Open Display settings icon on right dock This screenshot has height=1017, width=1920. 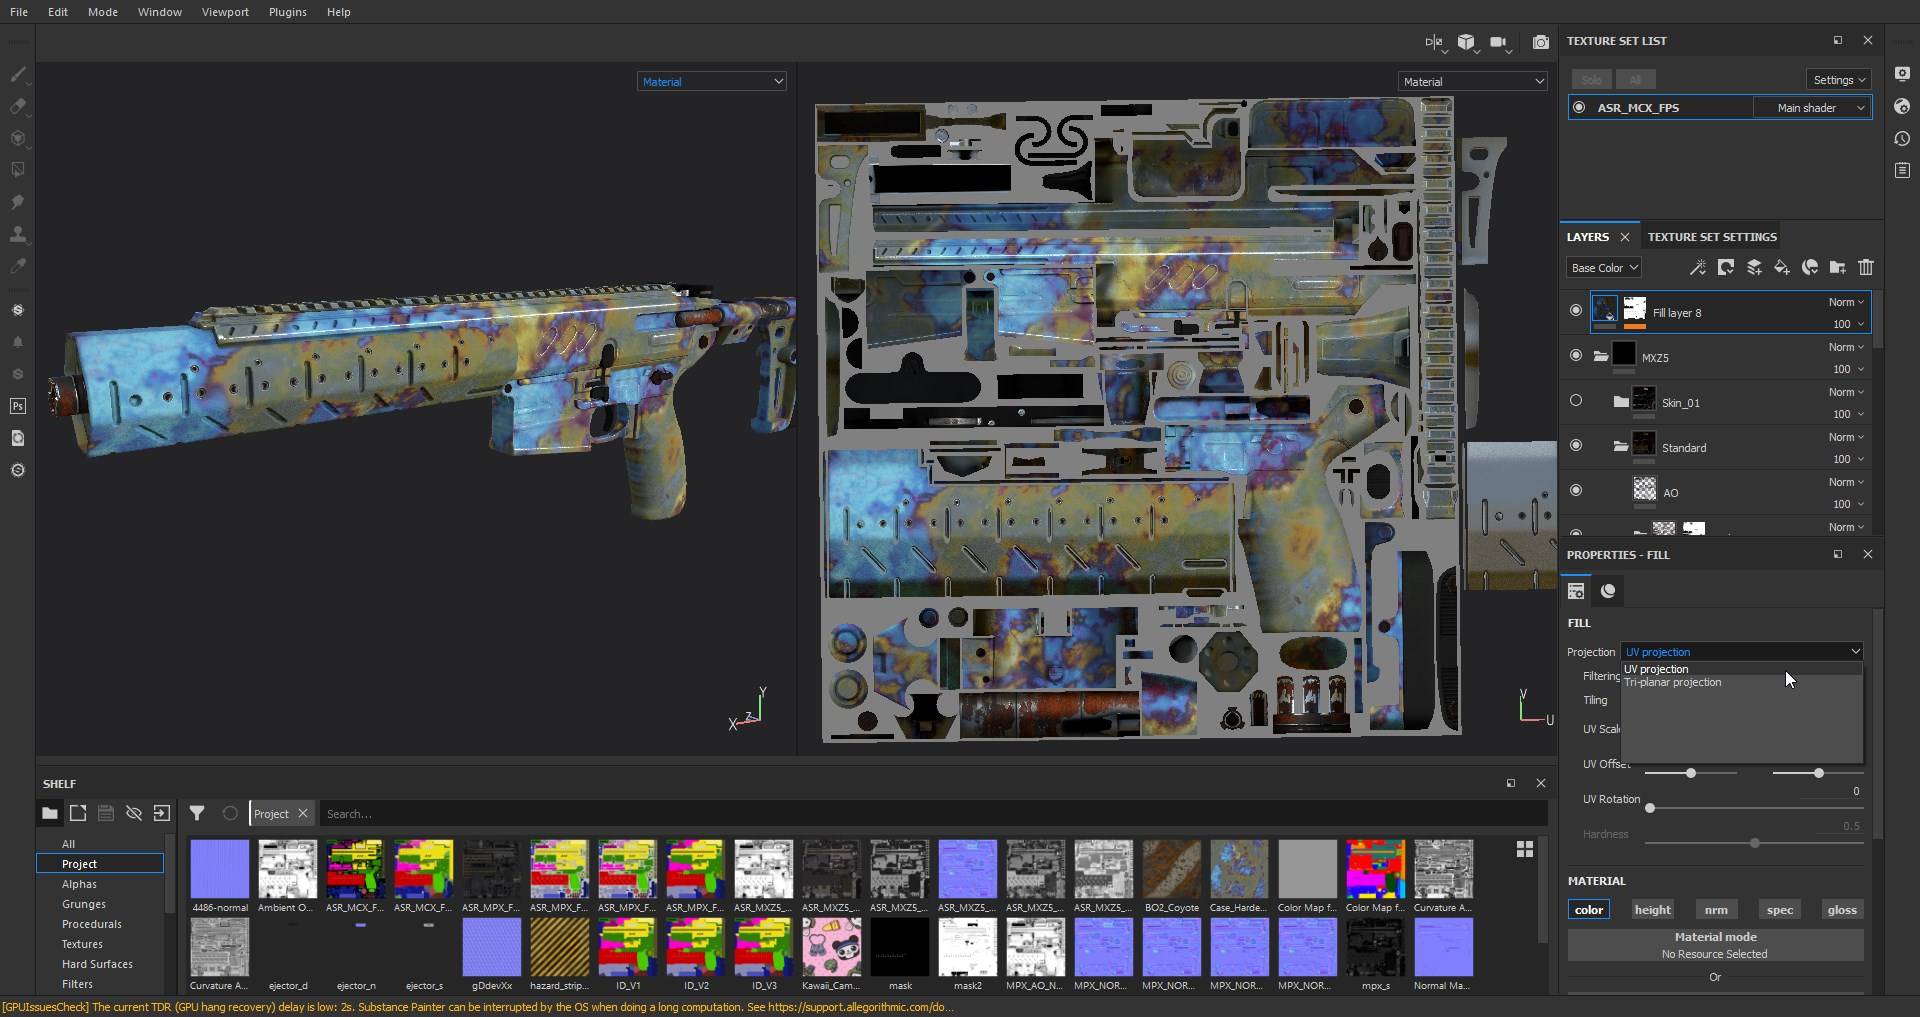[x=1902, y=74]
